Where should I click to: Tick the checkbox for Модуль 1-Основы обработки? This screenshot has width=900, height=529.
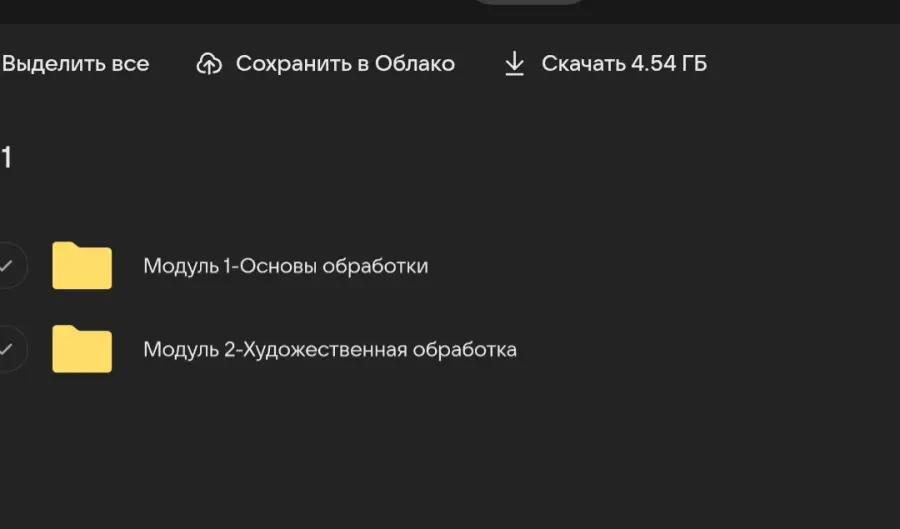[8, 266]
